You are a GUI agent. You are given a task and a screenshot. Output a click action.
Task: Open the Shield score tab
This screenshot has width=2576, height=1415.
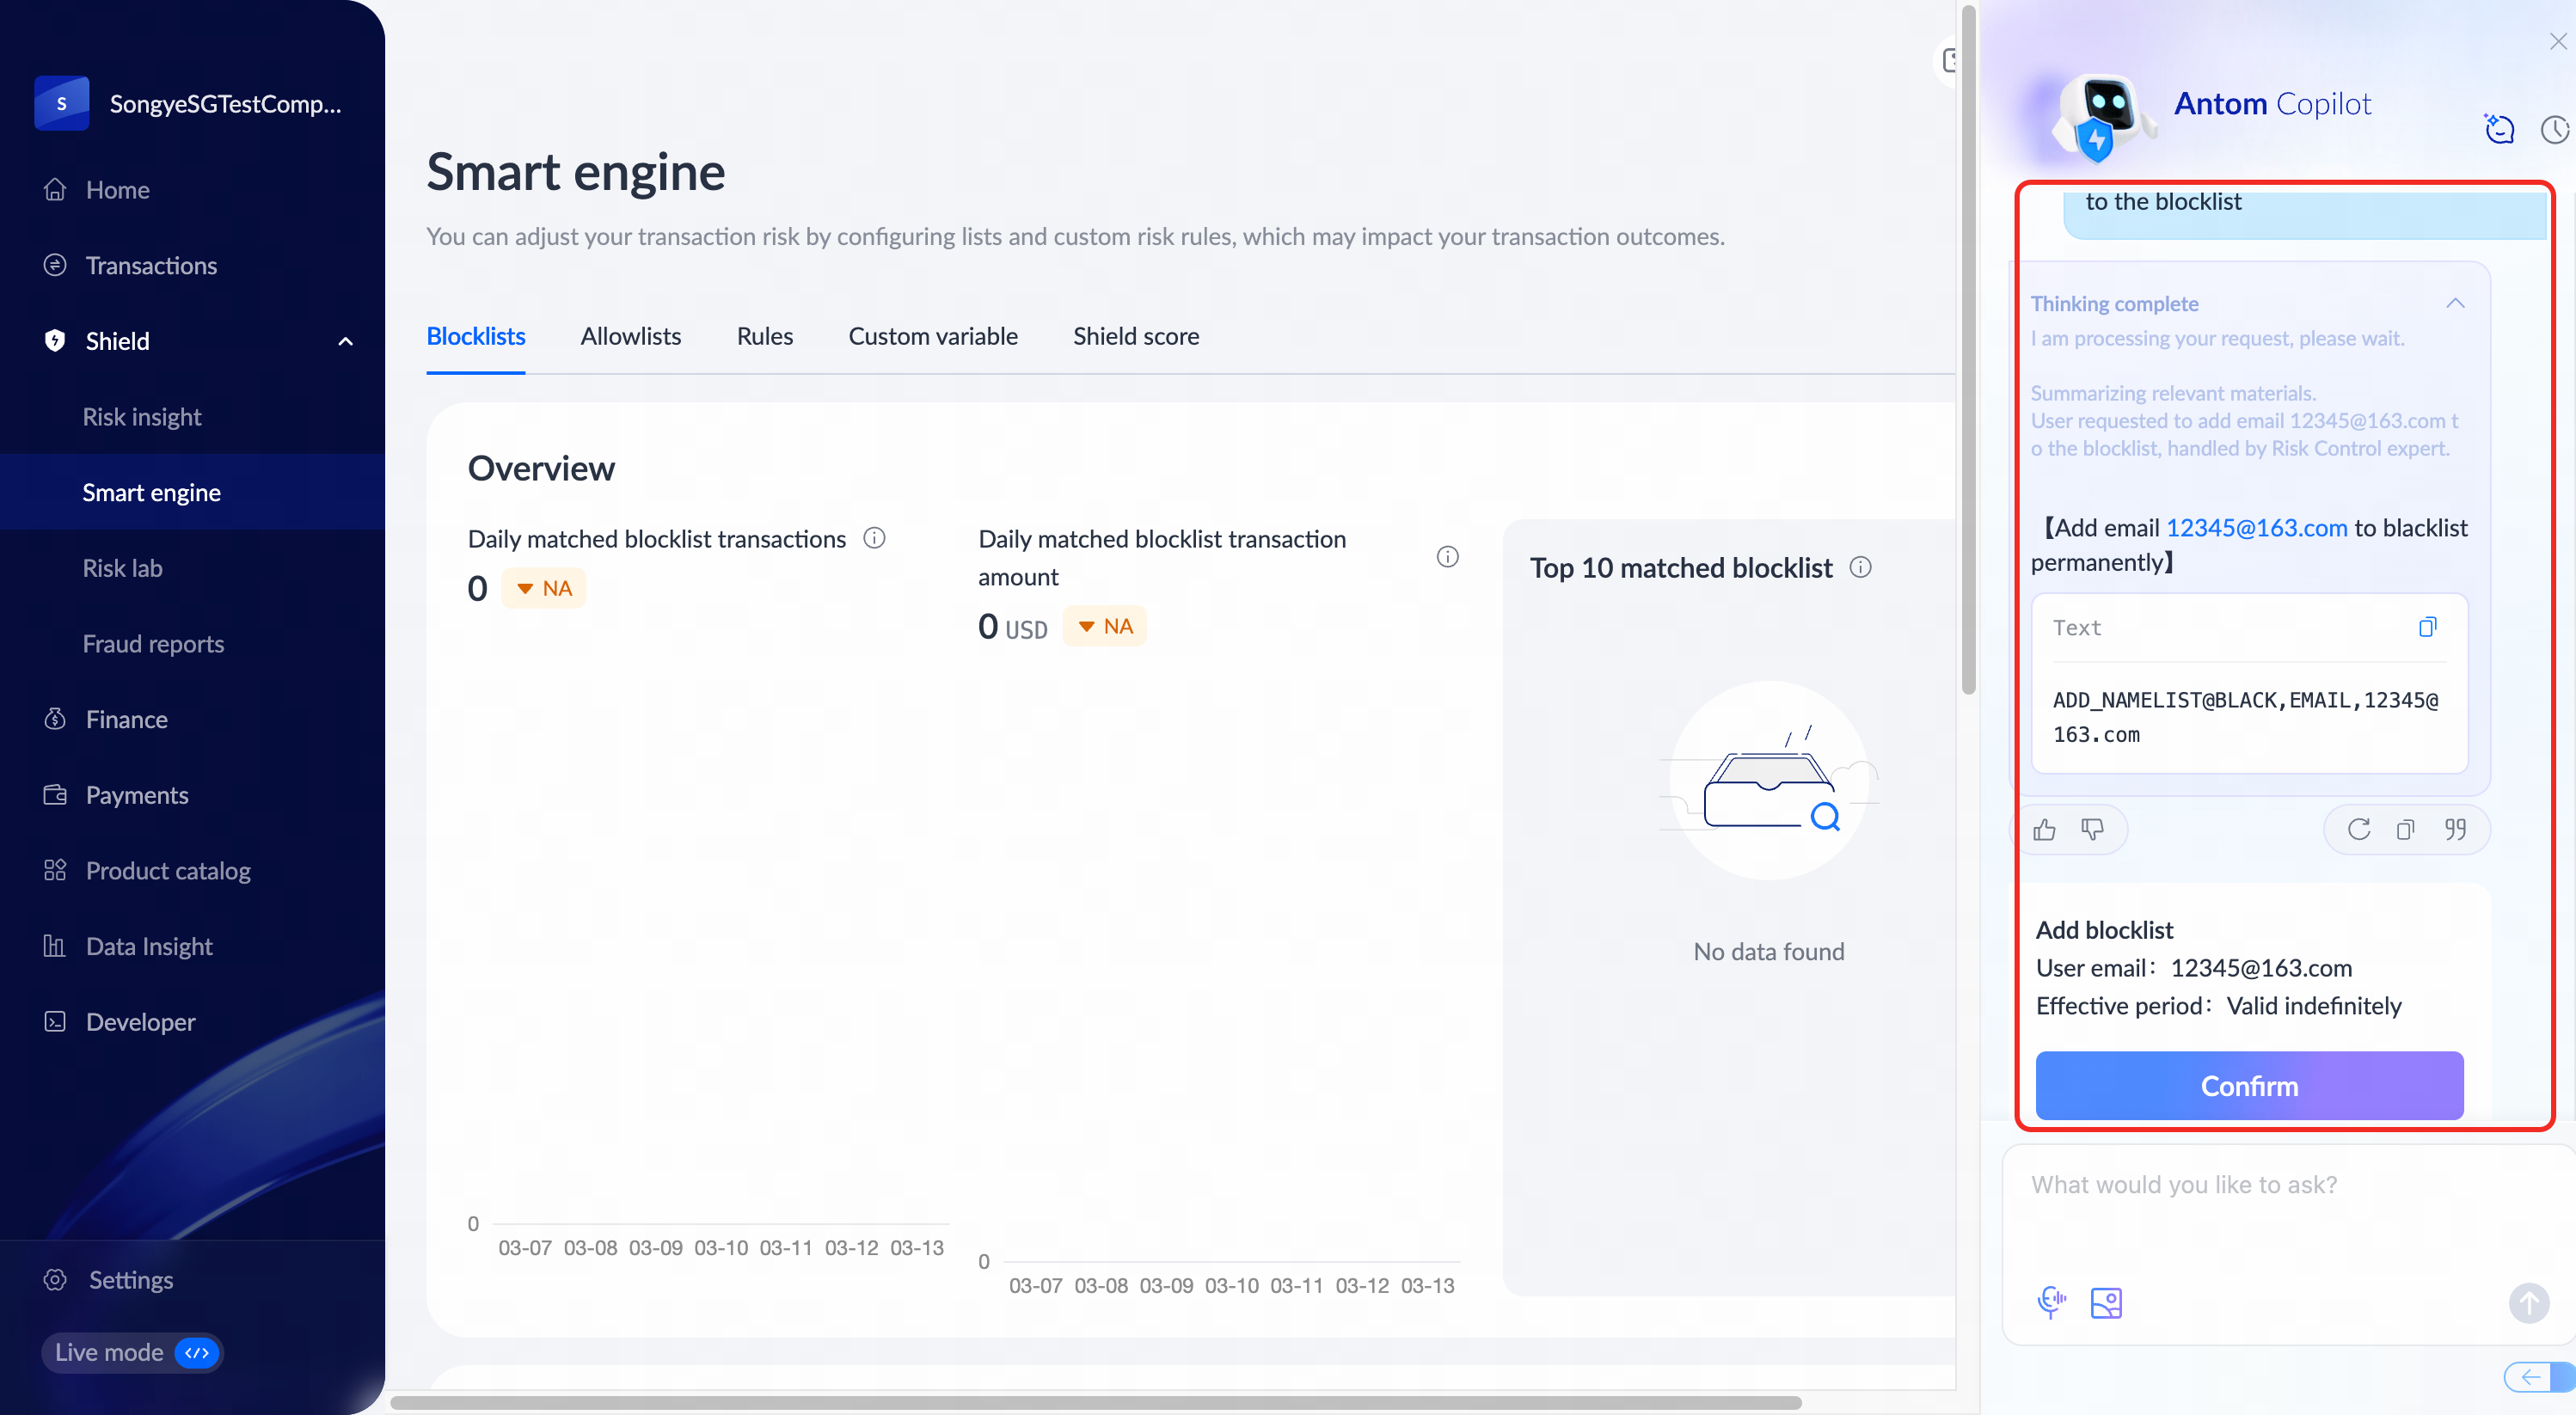[x=1135, y=336]
